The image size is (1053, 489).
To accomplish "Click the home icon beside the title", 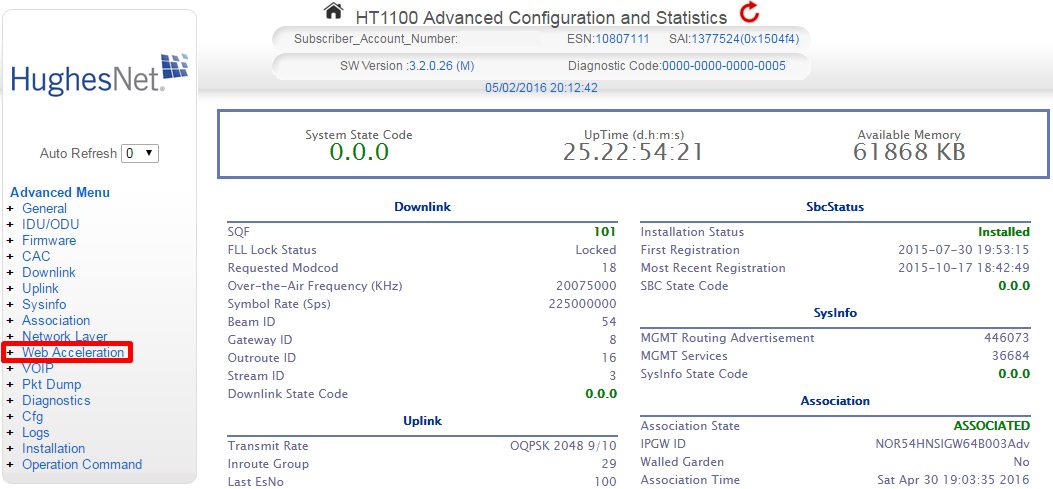I will [333, 11].
